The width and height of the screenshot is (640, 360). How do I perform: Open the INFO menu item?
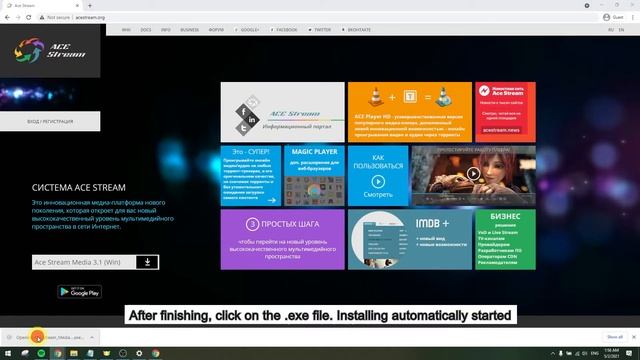[x=166, y=30]
